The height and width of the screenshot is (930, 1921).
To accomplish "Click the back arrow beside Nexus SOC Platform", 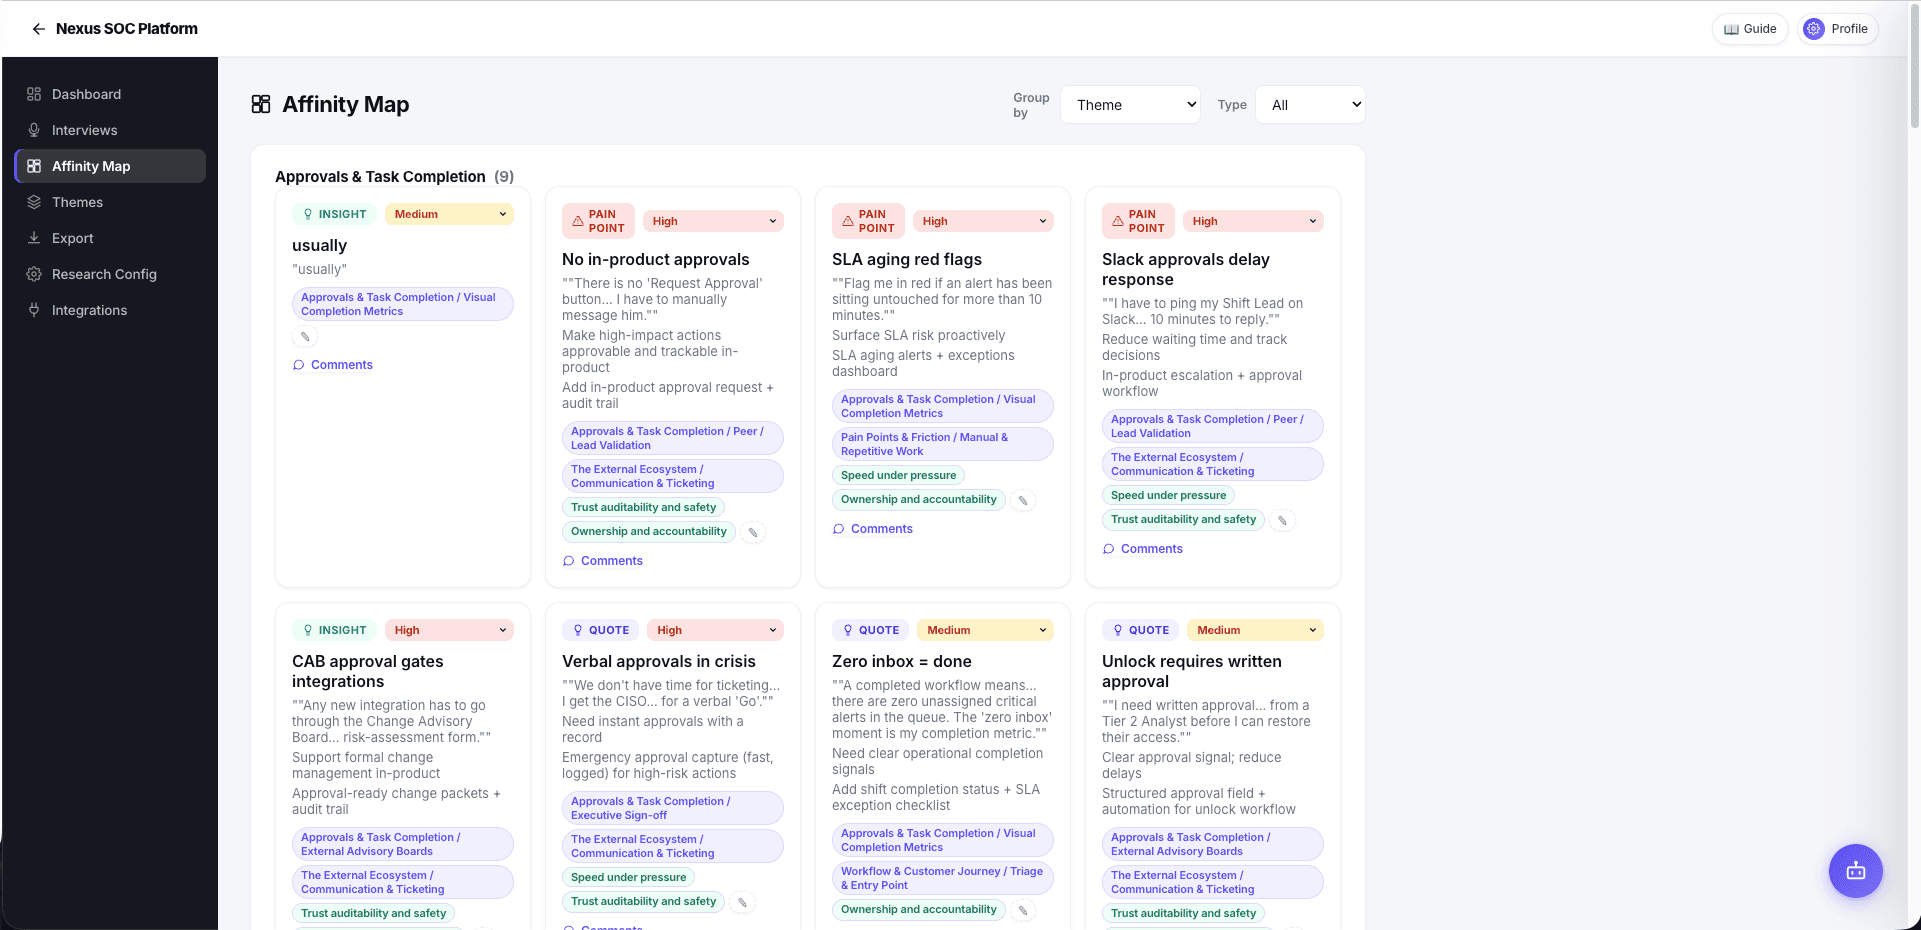I will [38, 29].
